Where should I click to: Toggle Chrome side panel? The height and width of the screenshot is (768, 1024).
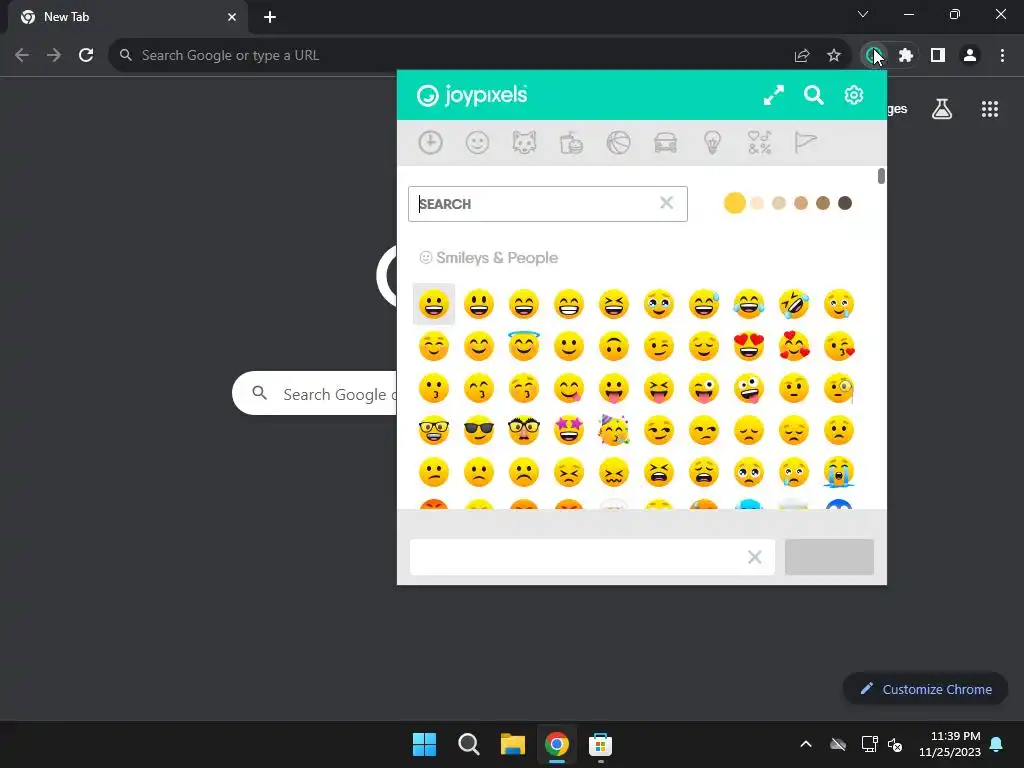click(x=938, y=56)
